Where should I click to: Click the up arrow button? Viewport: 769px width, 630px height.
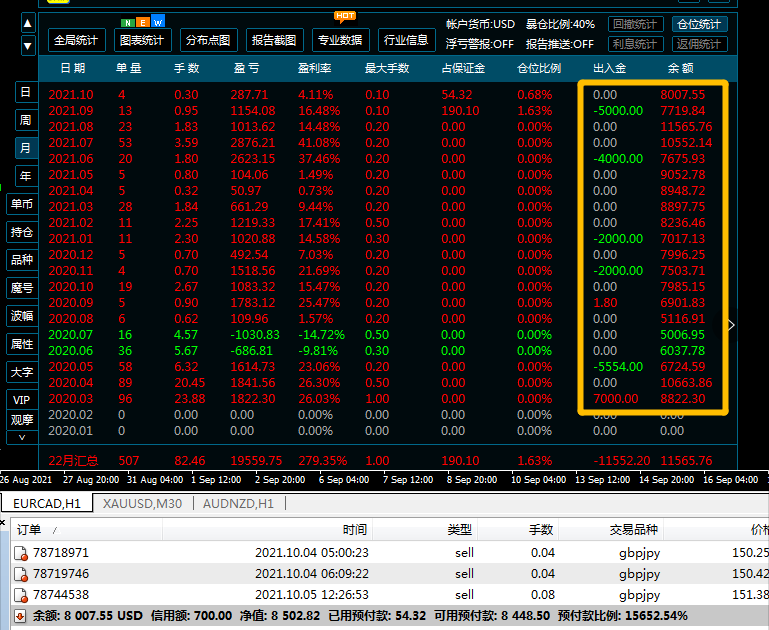[28, 23]
